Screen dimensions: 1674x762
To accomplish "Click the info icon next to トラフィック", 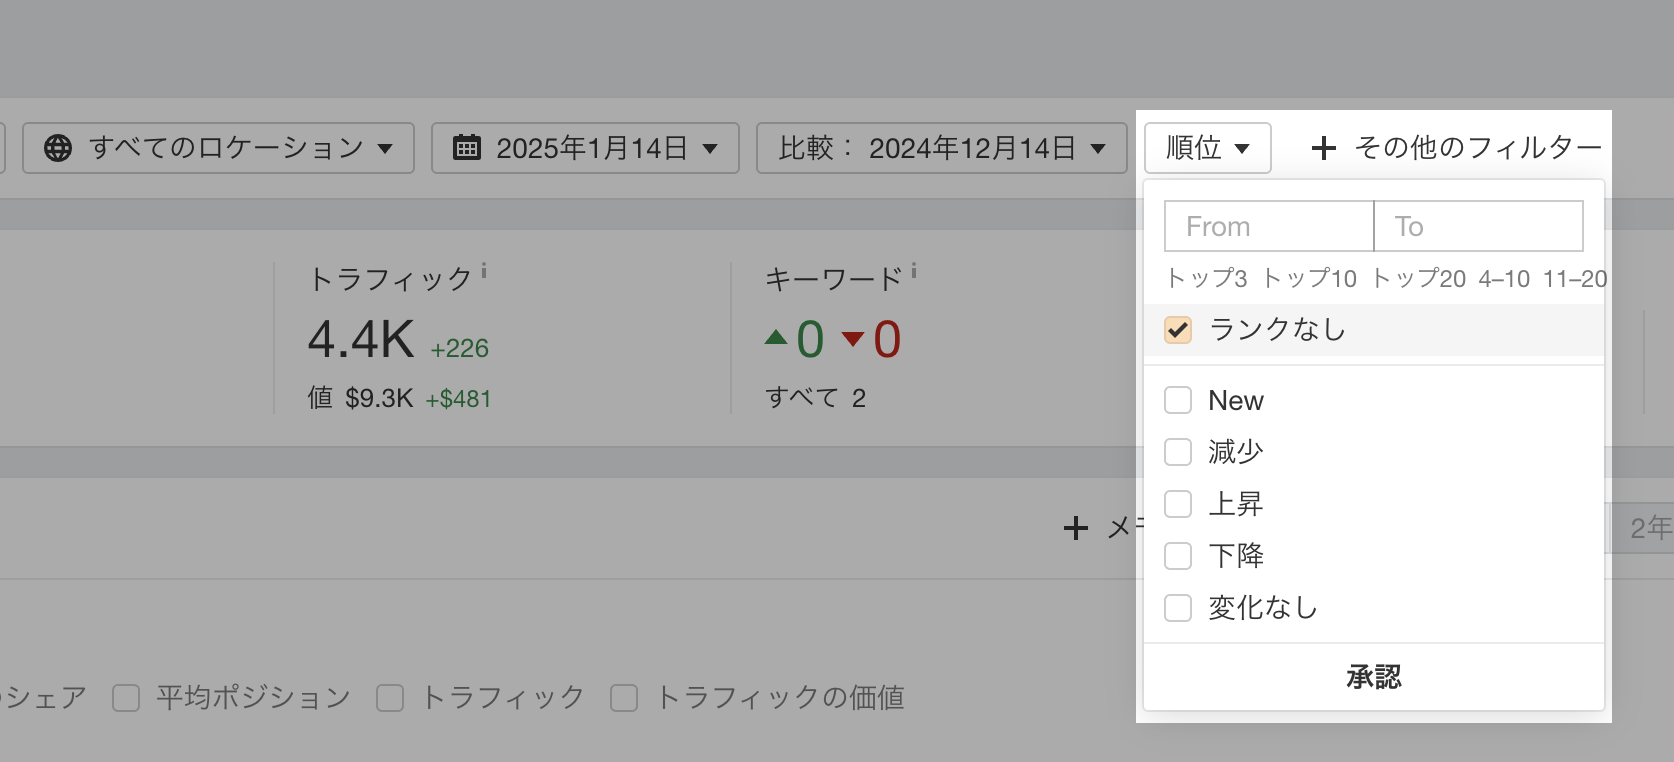I will click(484, 270).
